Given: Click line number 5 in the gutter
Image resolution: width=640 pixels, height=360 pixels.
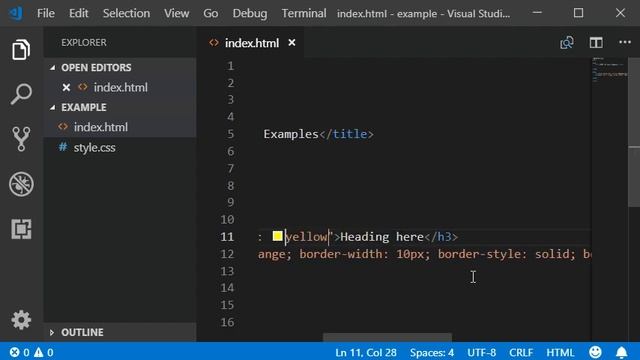Looking at the screenshot, I should [231, 134].
